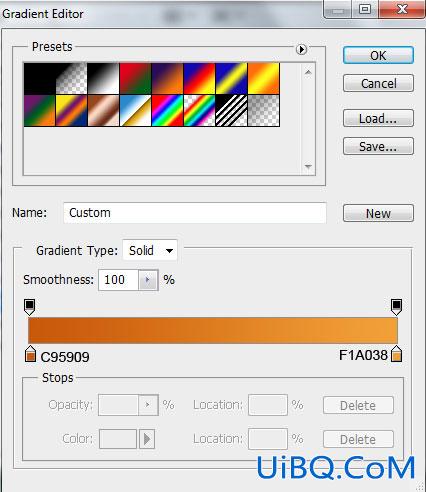Open the presets flyout menu arrow
The width and height of the screenshot is (426, 492).
point(301,49)
